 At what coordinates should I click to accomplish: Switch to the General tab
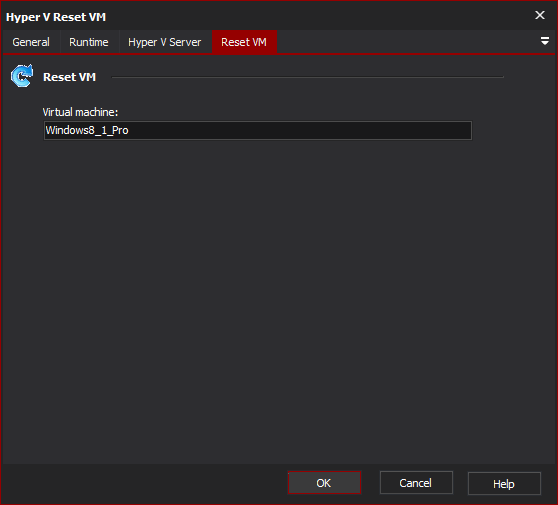coord(31,42)
